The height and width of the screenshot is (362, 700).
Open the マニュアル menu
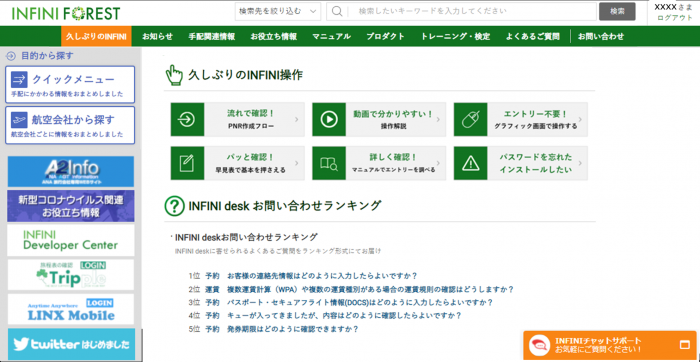[331, 37]
